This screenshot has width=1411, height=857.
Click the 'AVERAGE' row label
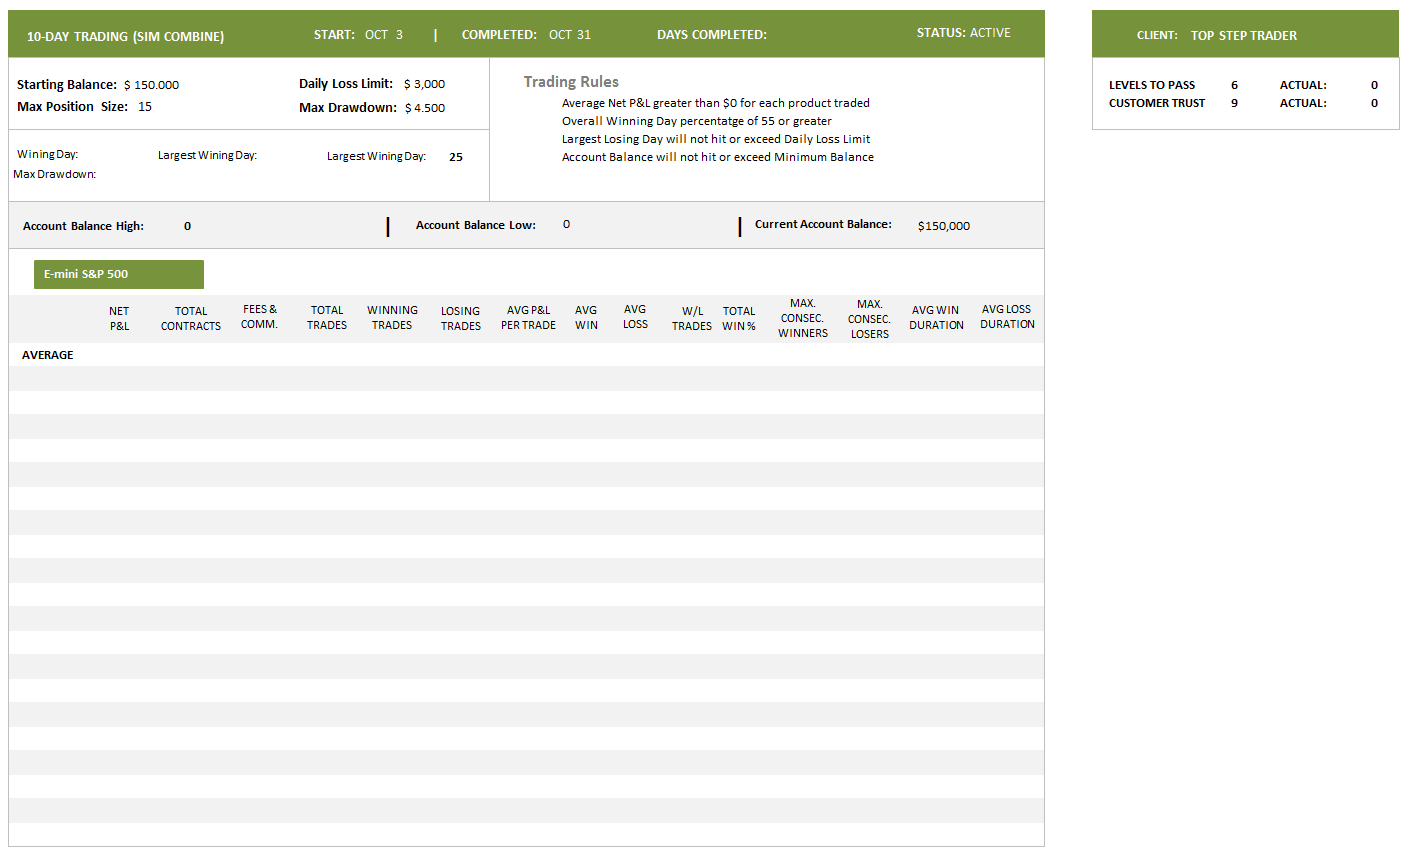tap(48, 355)
